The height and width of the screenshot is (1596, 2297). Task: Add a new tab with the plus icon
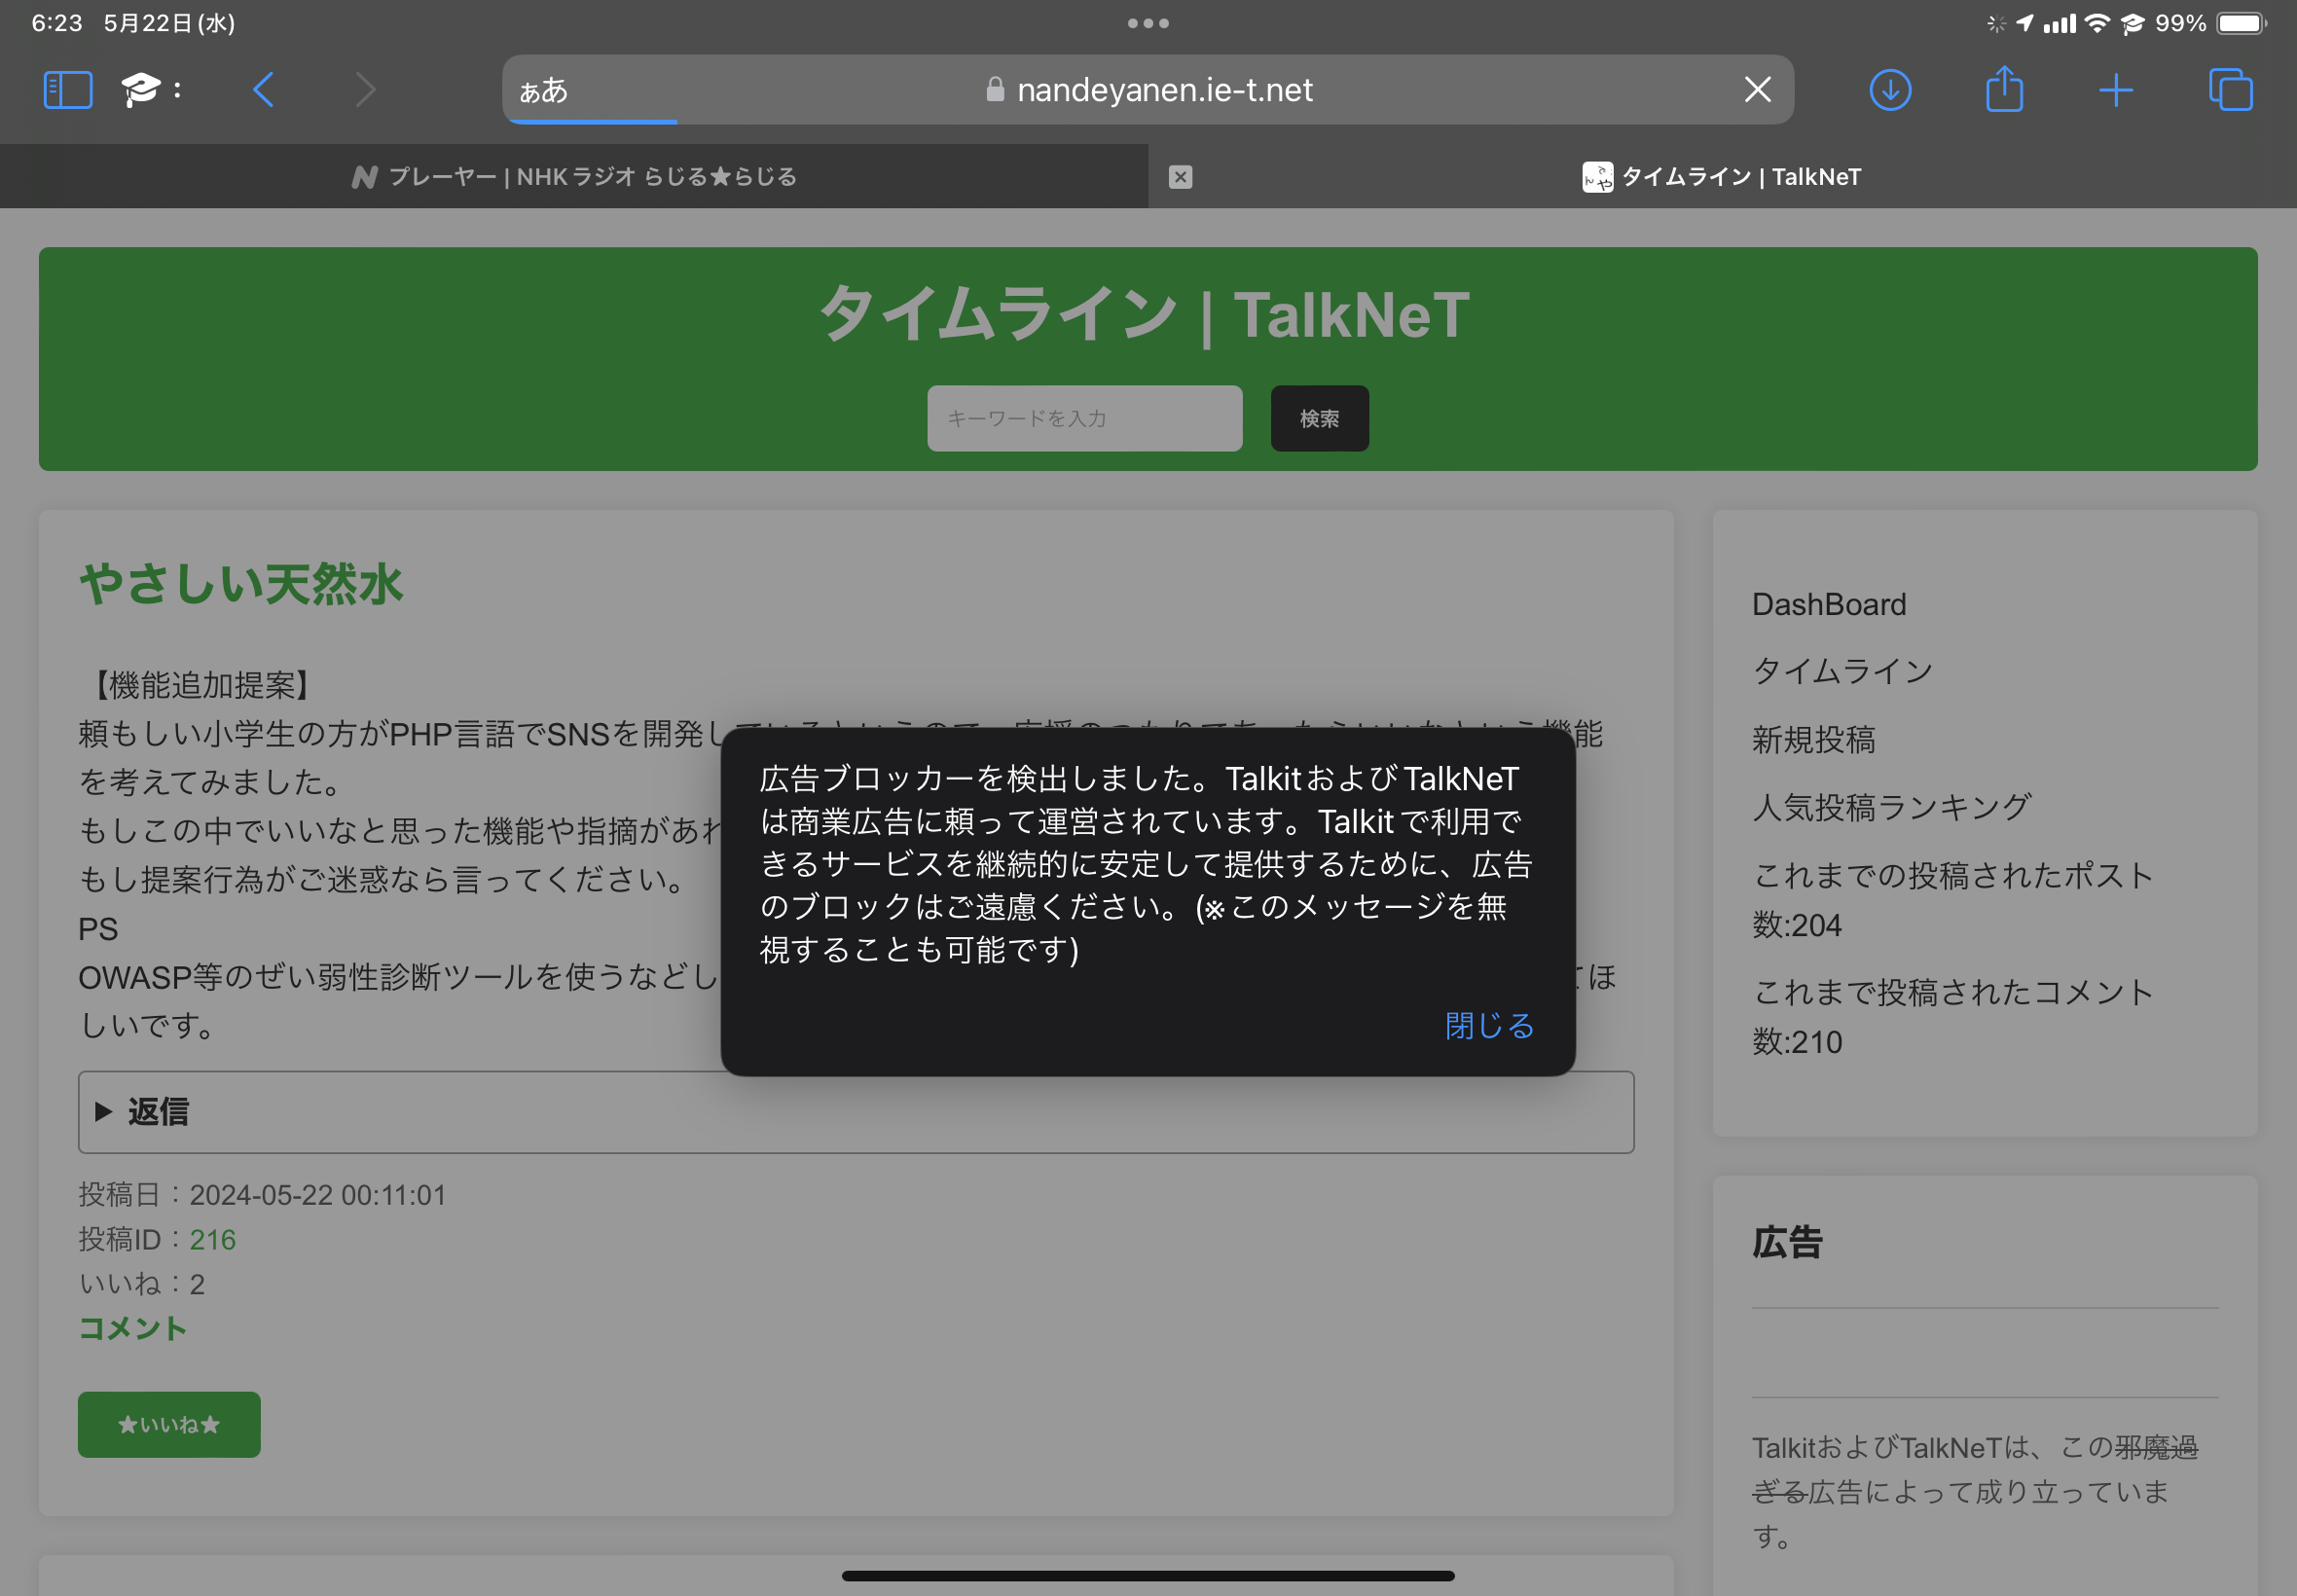click(2115, 90)
